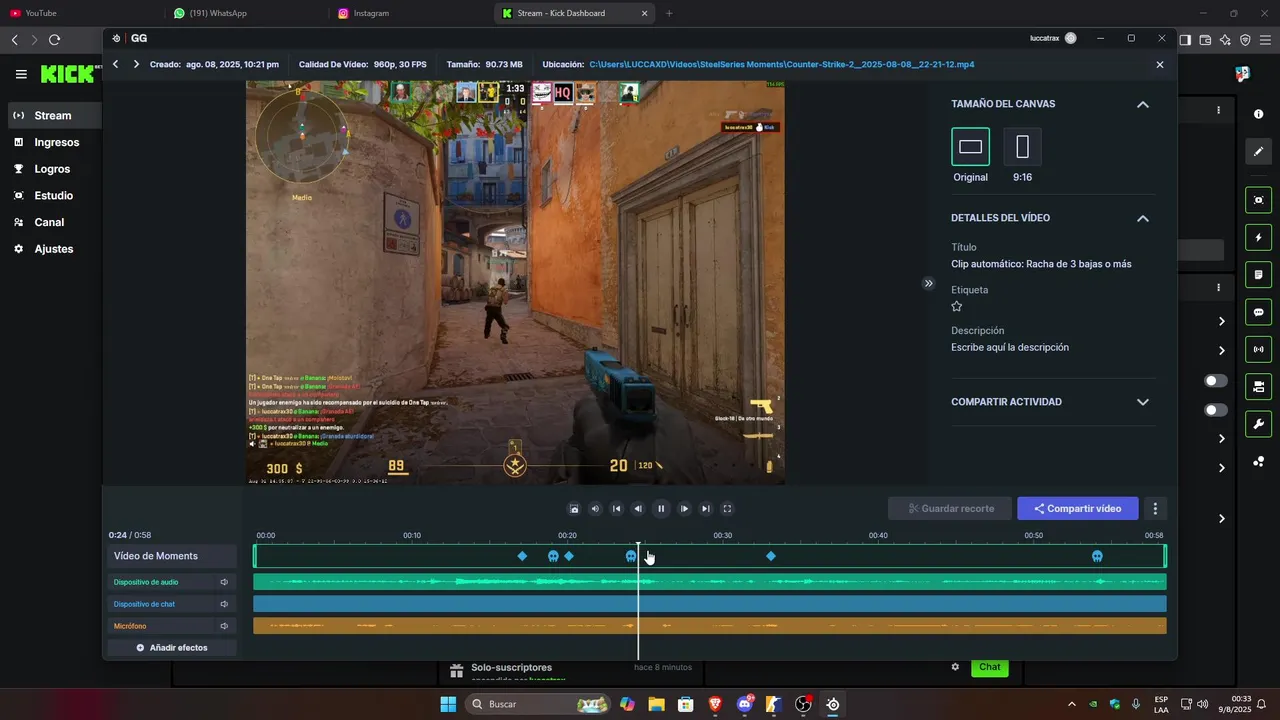1280x720 pixels.
Task: Click the chat bubble icon in Kick right rail
Action: pyautogui.click(x=1258, y=312)
